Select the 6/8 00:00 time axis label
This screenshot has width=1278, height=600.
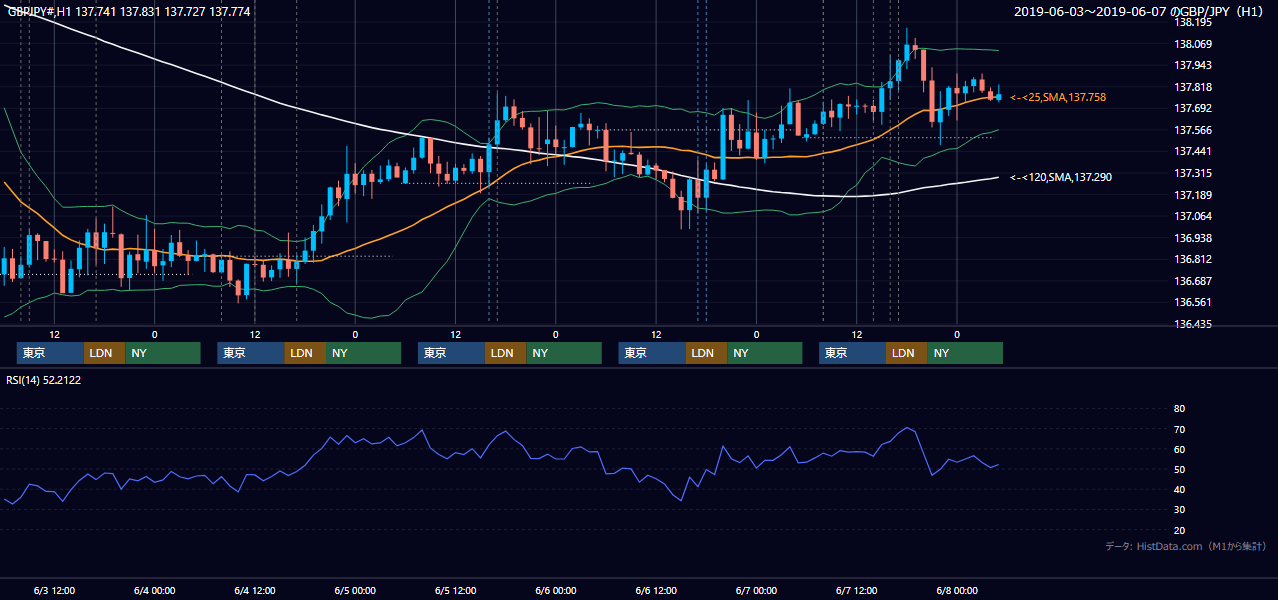[956, 590]
